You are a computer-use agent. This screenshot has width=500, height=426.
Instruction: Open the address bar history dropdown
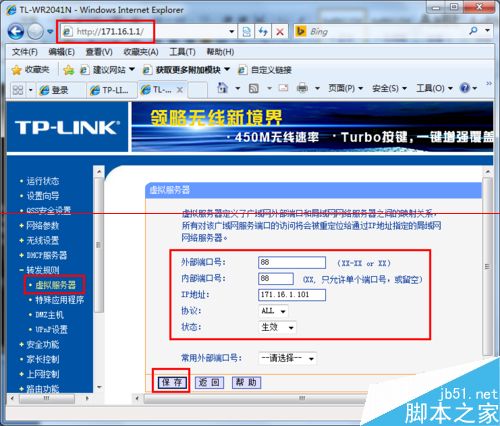tap(231, 32)
